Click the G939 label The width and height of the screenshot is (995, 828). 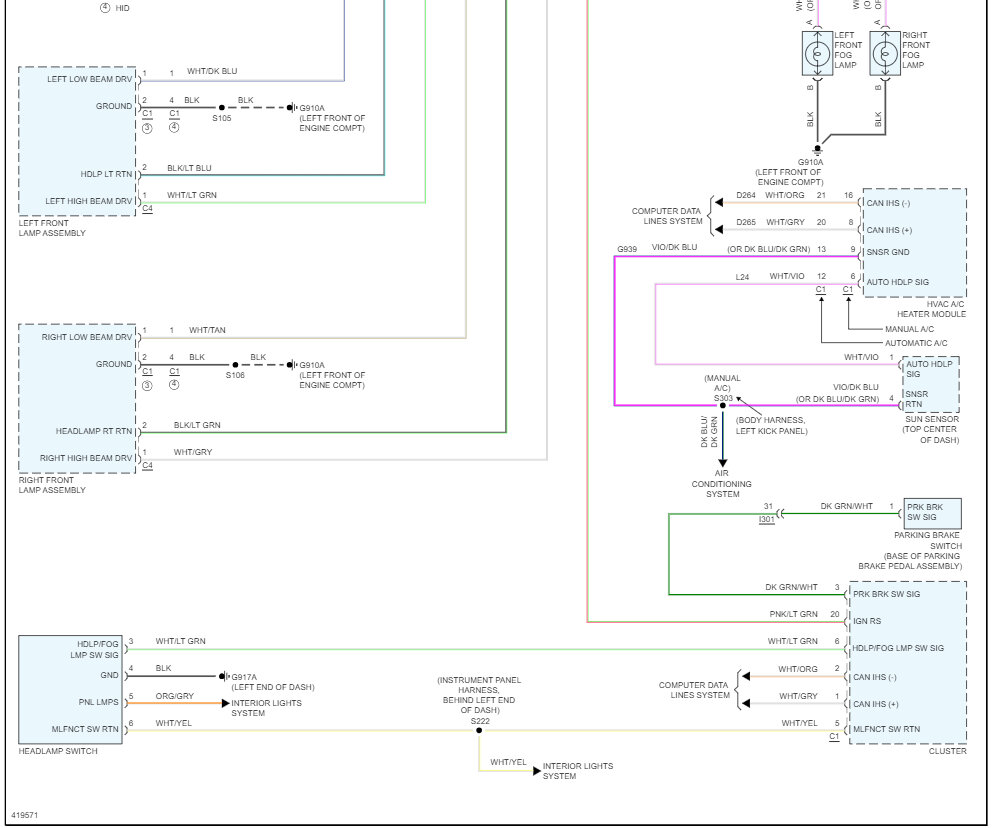coord(627,249)
